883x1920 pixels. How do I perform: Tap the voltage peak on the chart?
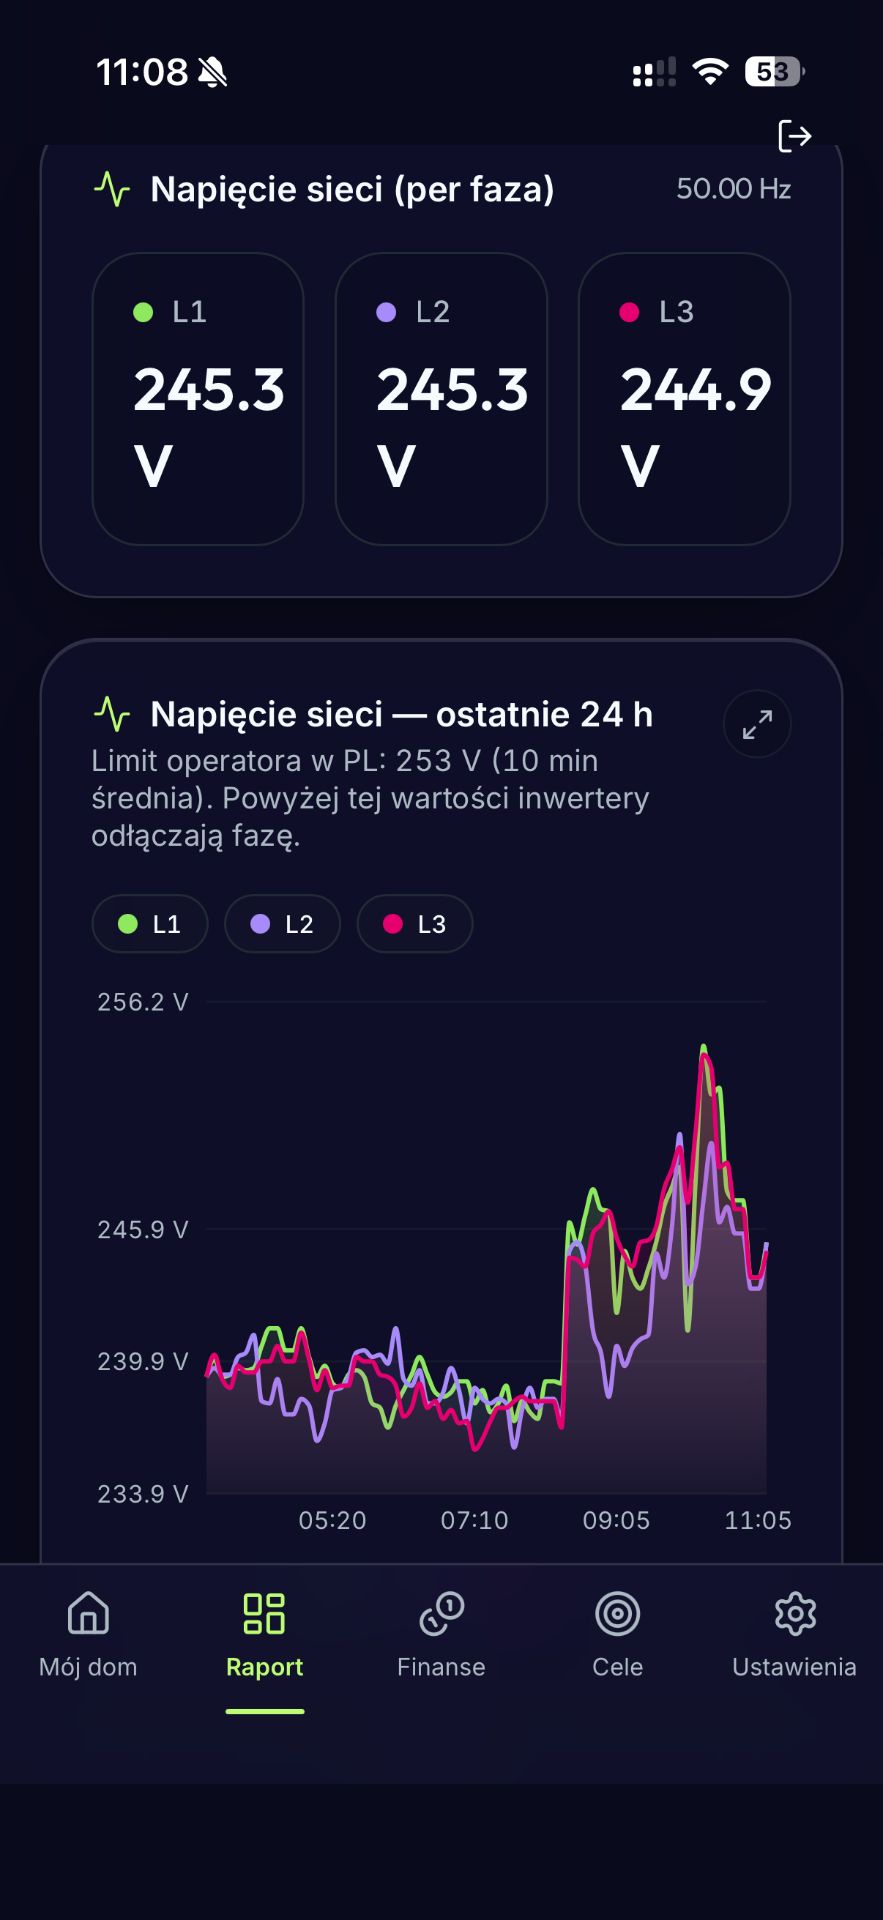704,1048
